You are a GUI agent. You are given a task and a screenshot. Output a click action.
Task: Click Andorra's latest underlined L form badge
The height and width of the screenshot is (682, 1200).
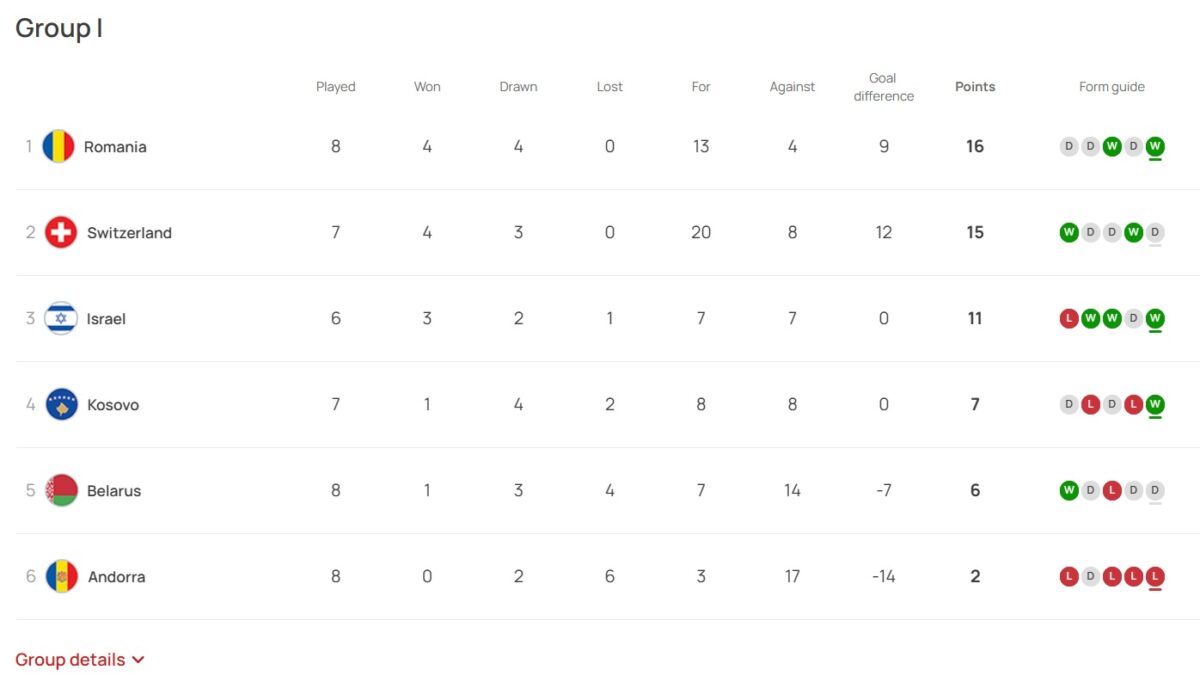pyautogui.click(x=1155, y=577)
